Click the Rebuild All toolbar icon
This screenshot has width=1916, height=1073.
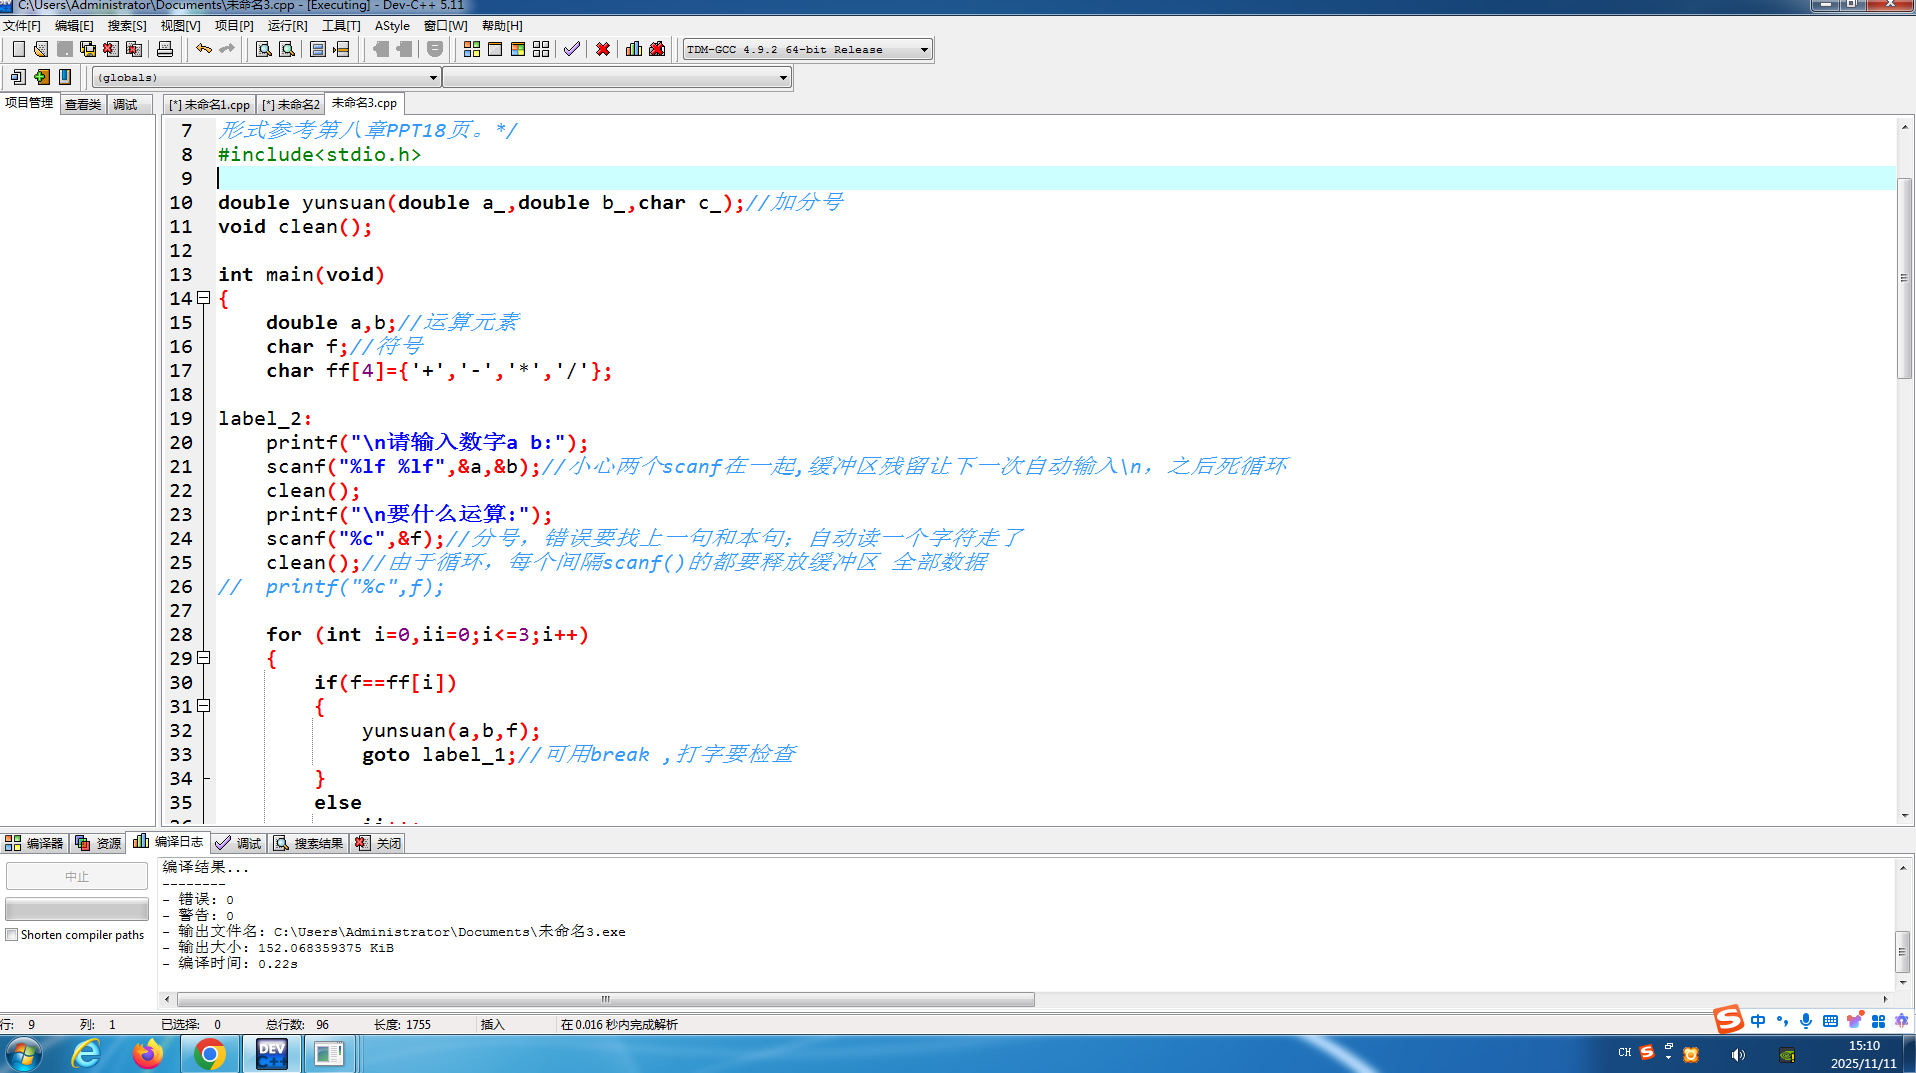click(x=541, y=49)
